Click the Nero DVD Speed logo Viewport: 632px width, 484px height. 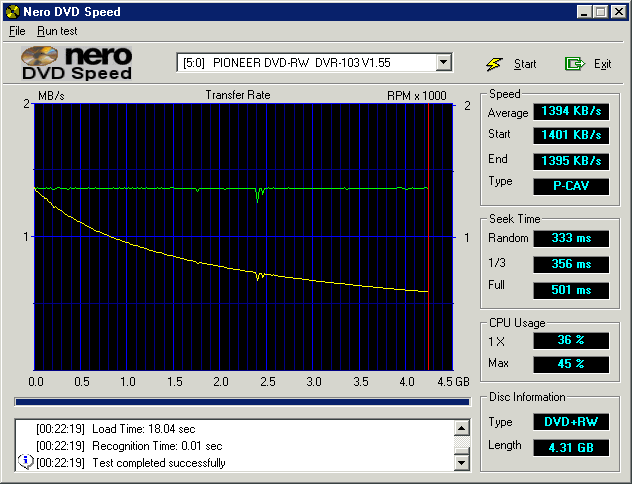click(77, 63)
